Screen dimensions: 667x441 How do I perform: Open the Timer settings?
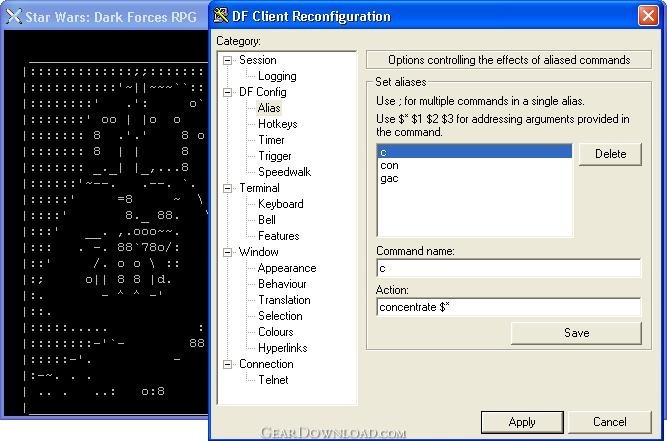click(271, 140)
